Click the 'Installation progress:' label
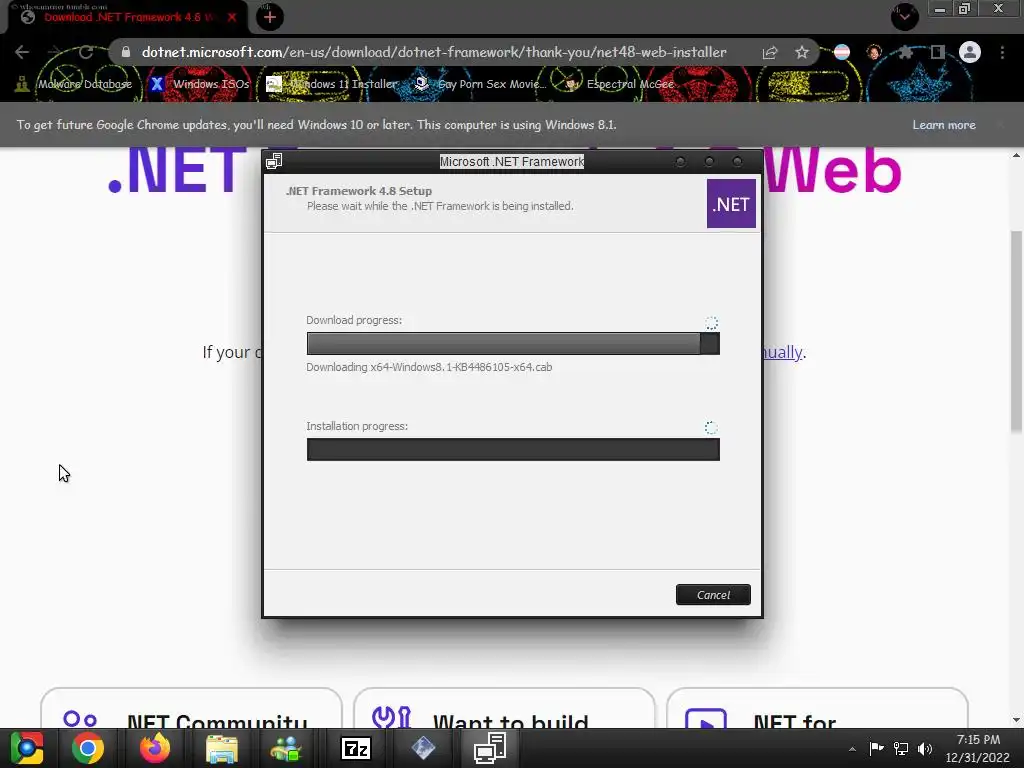1024x768 pixels. [357, 426]
